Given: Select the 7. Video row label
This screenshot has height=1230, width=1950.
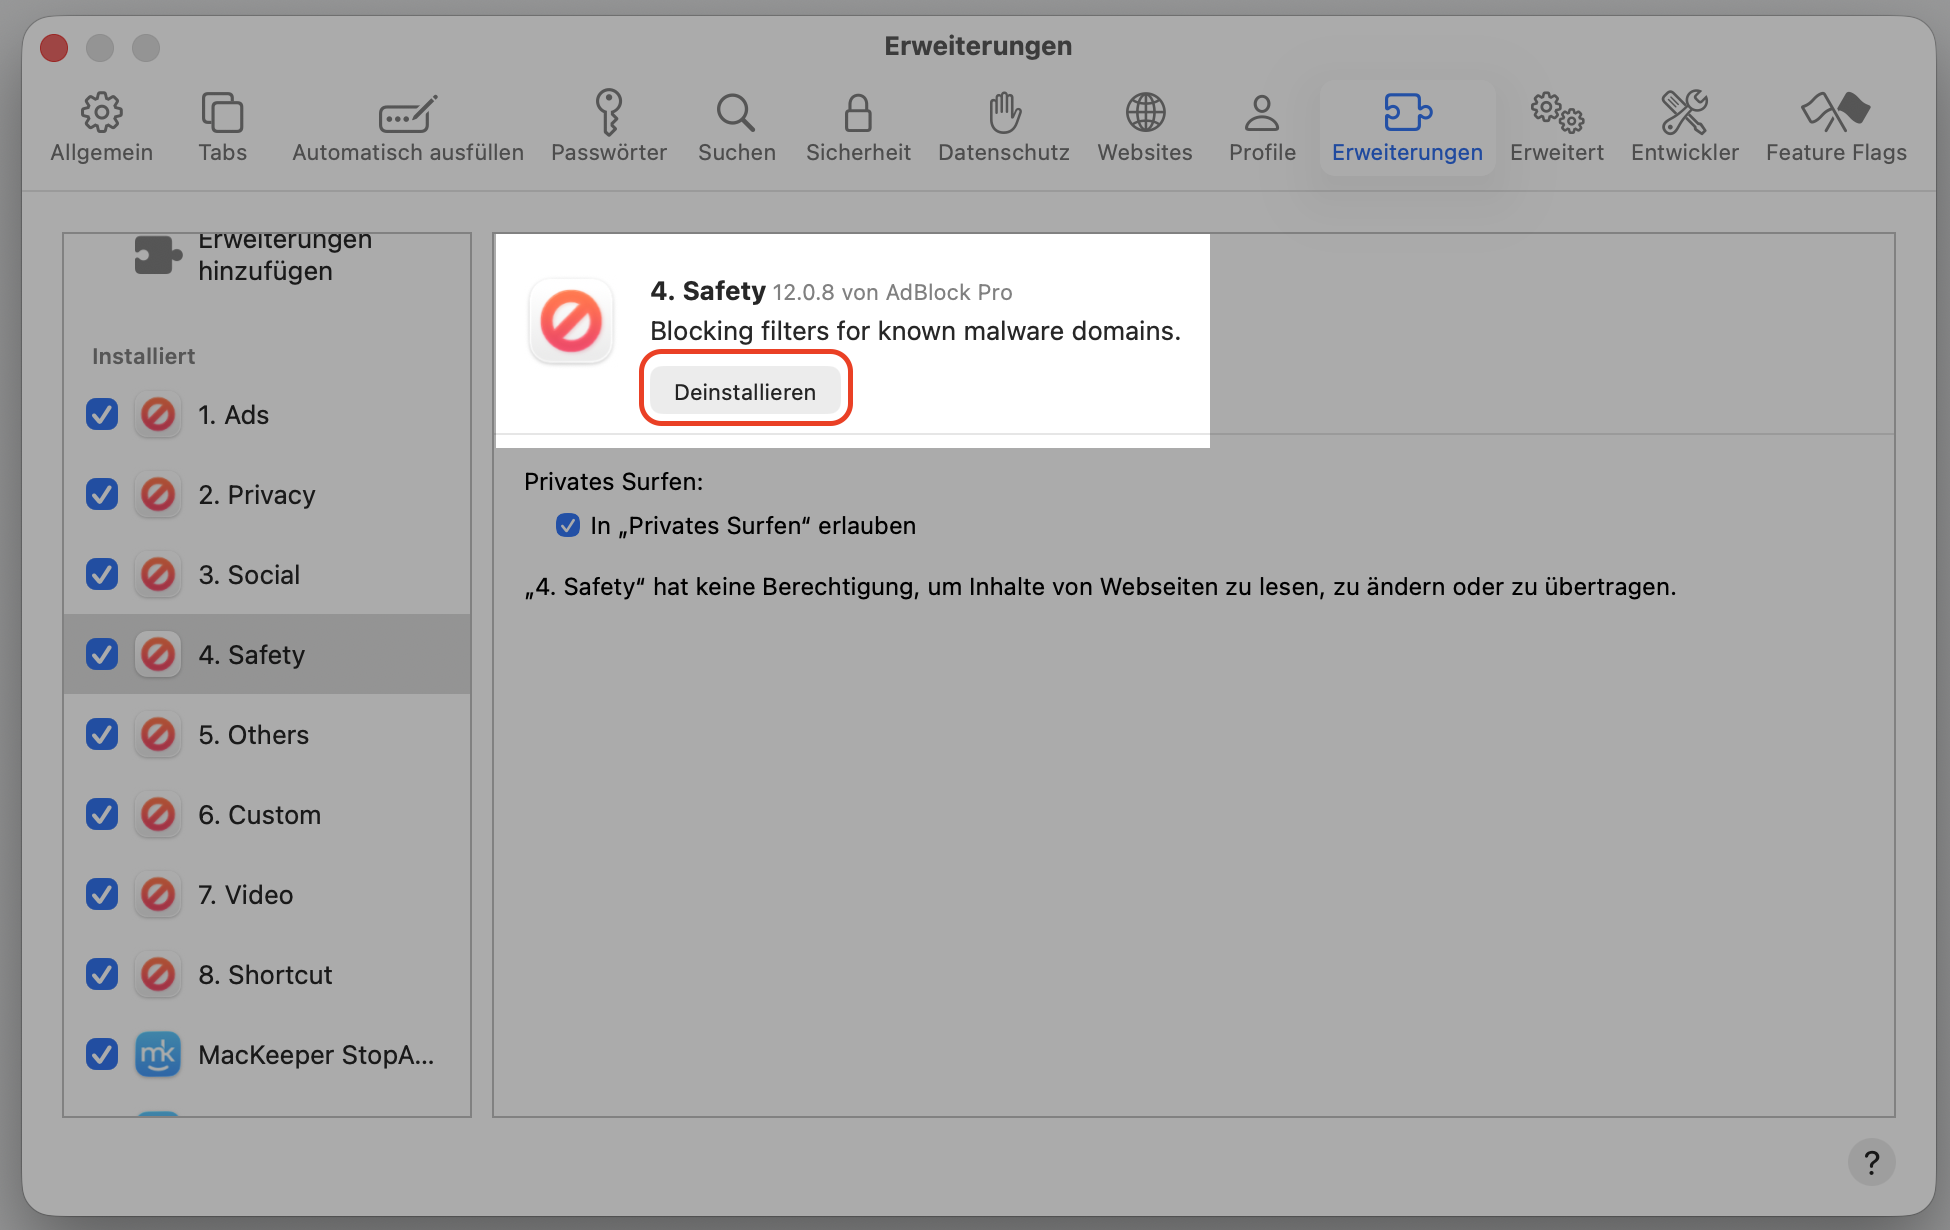Looking at the screenshot, I should pos(246,895).
